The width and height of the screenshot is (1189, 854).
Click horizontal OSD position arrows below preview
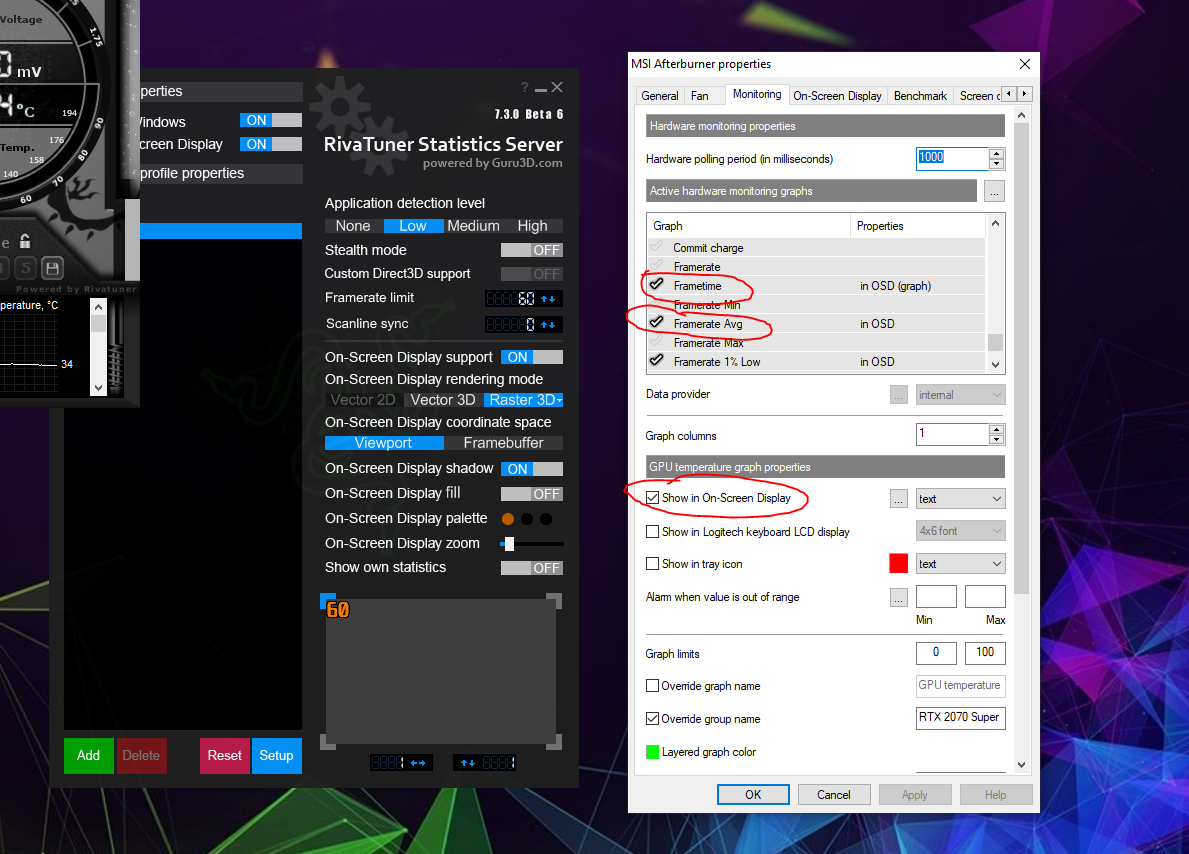pos(418,763)
